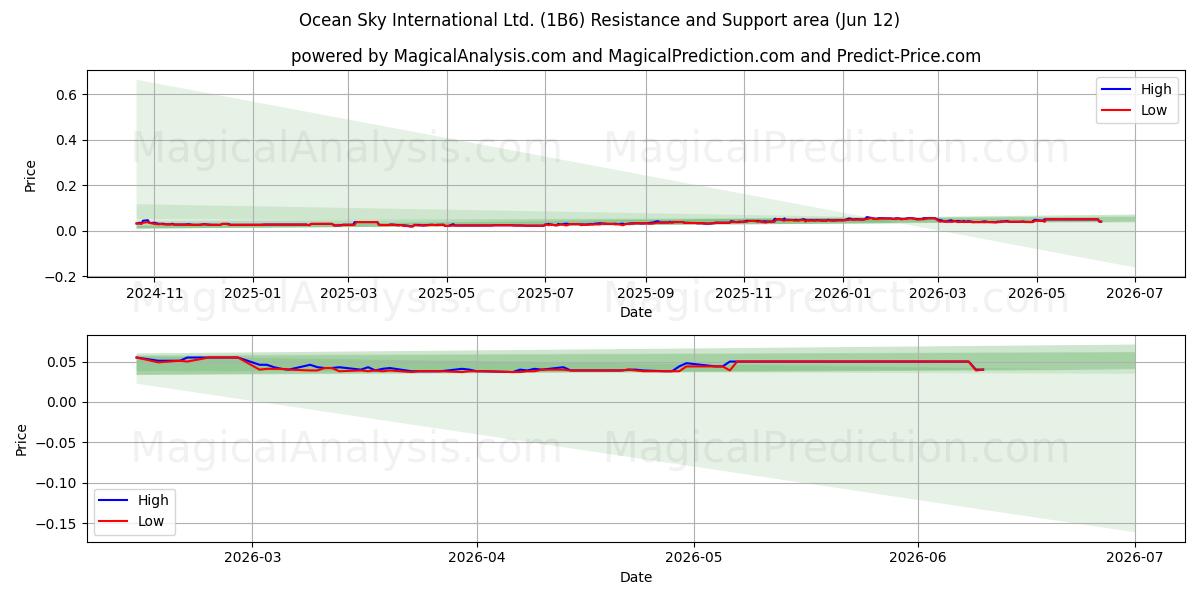The image size is (1200, 600).
Task: Click the '2026-04' date label on the bottom chart
Action: 477,560
